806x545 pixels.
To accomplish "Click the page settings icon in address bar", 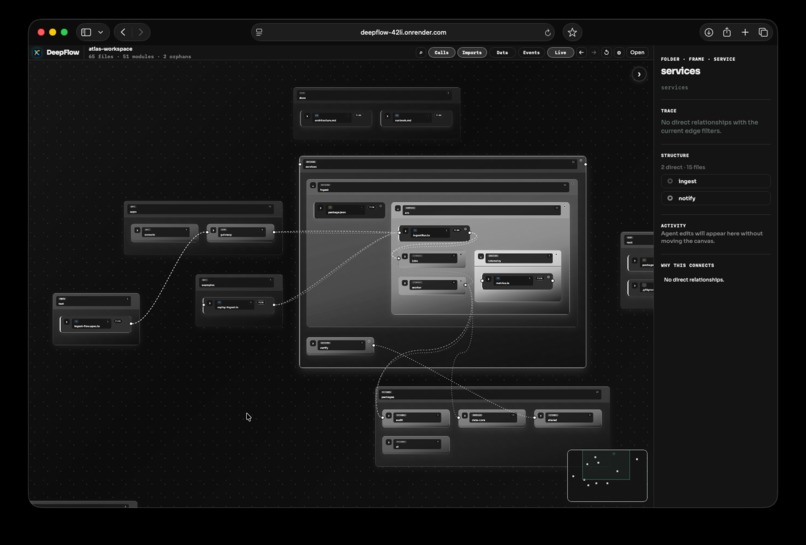I will click(x=259, y=32).
